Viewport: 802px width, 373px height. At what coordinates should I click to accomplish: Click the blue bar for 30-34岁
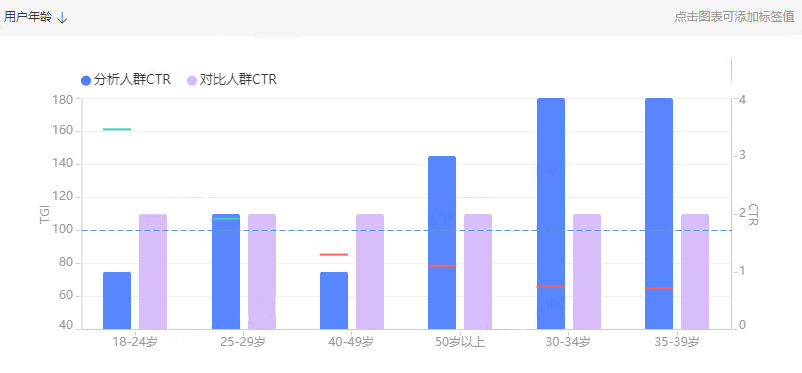coord(551,214)
